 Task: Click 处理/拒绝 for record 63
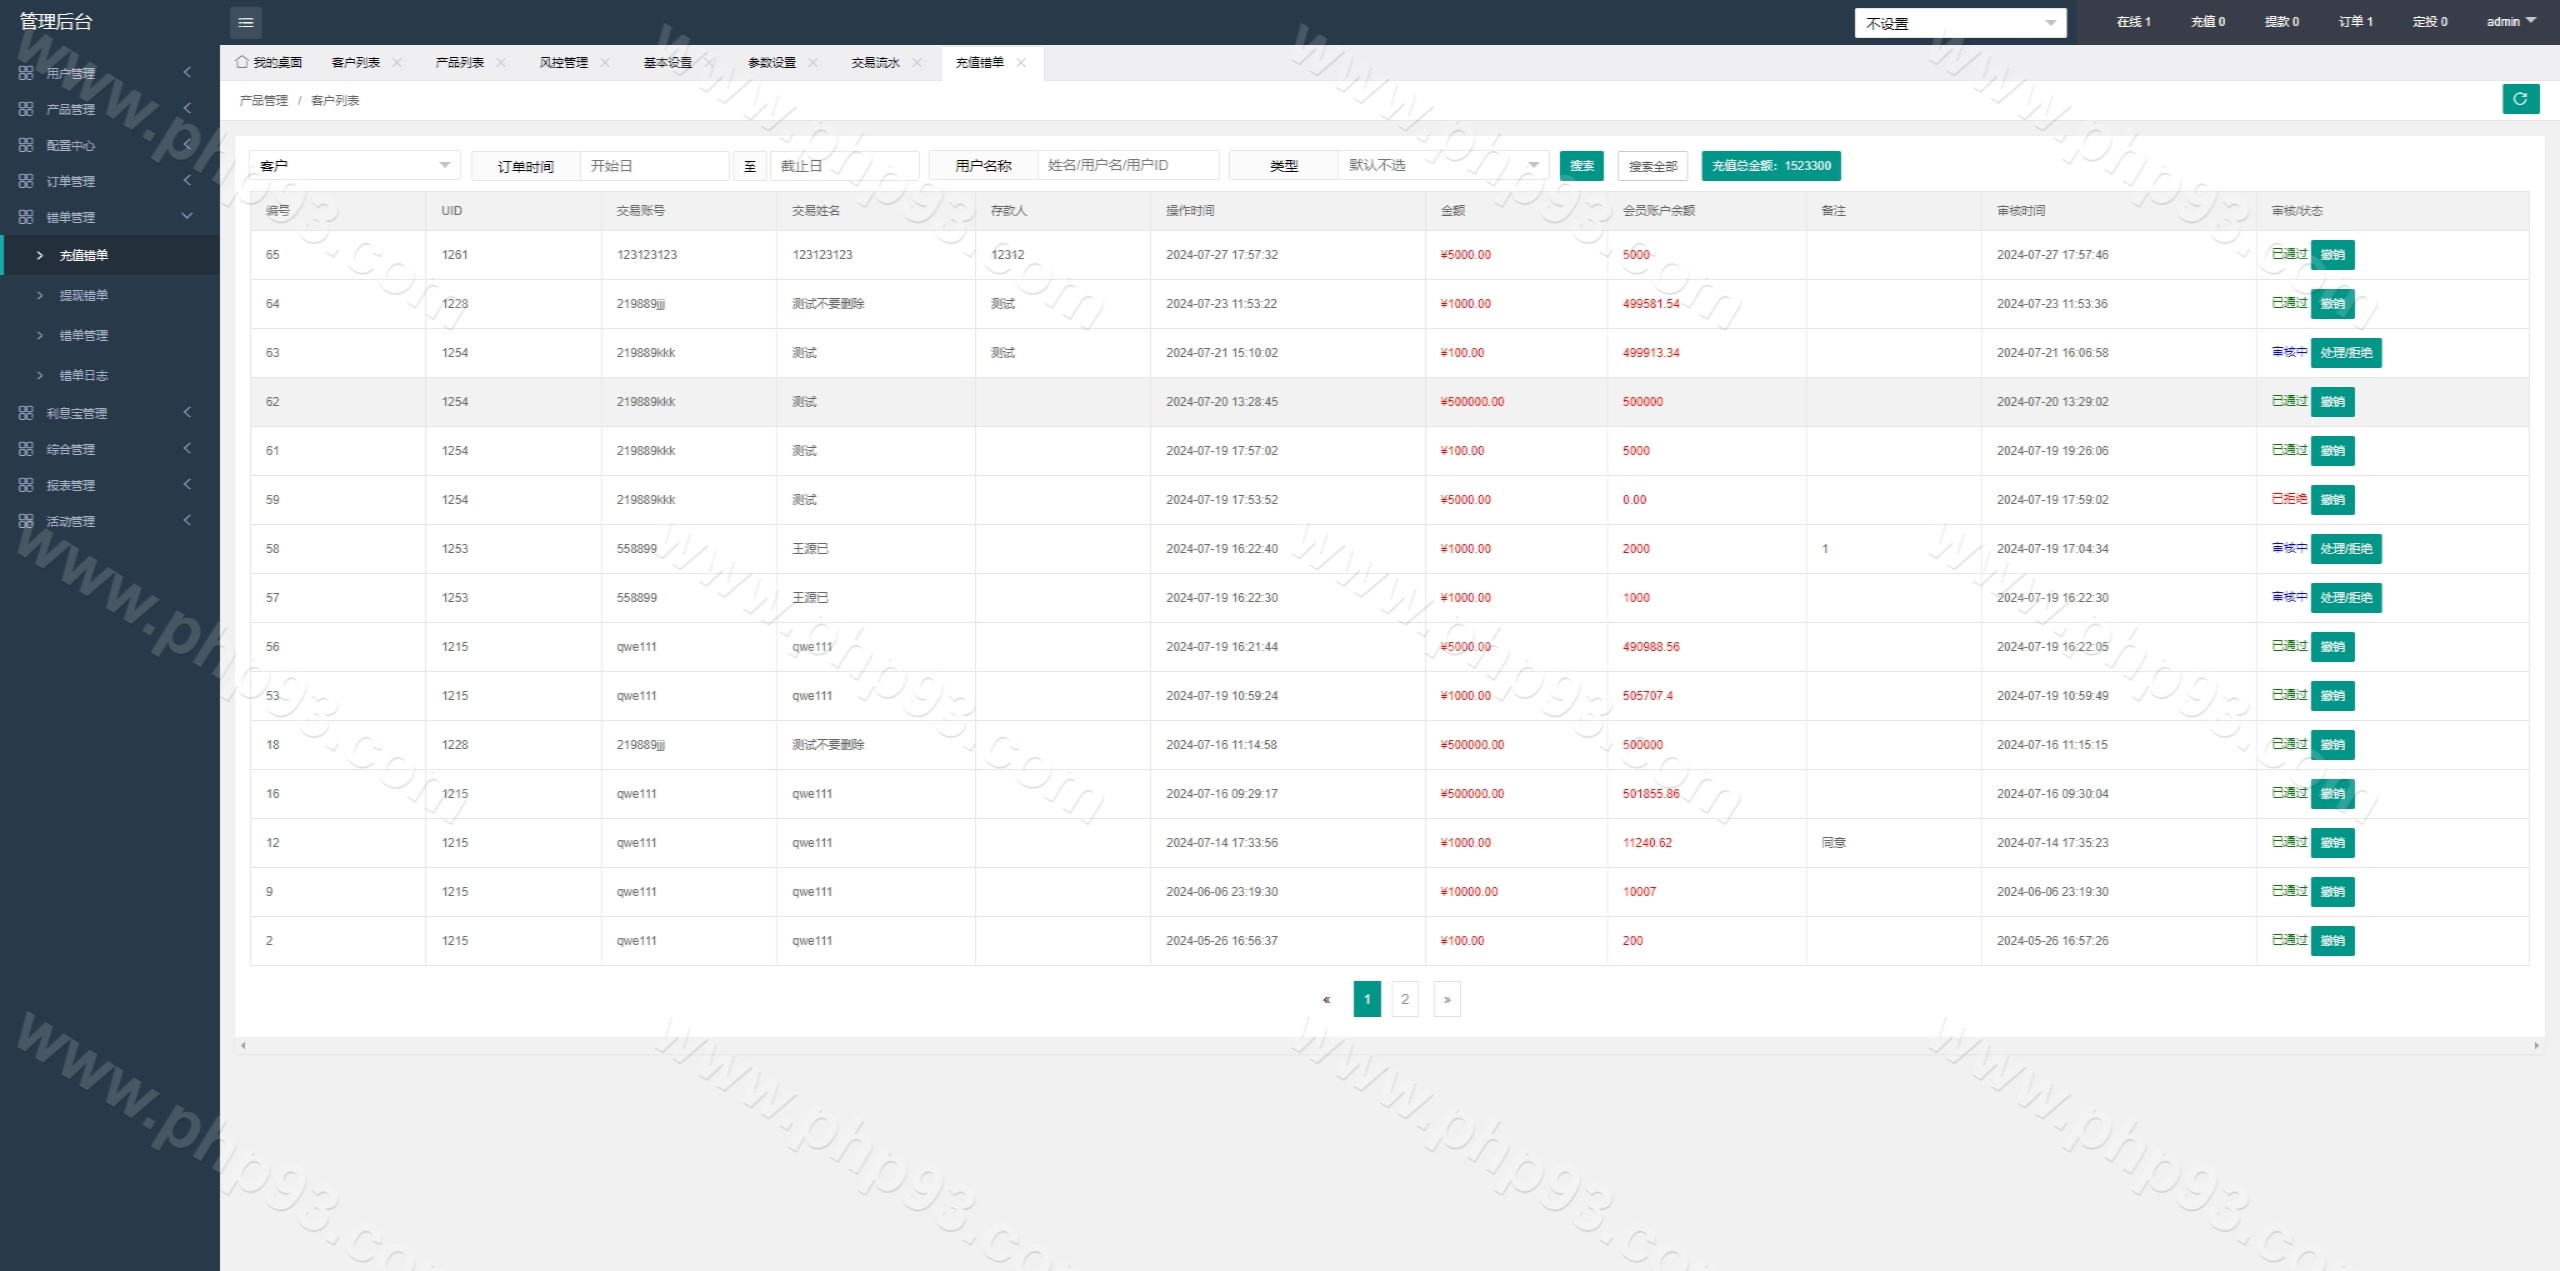click(2345, 353)
